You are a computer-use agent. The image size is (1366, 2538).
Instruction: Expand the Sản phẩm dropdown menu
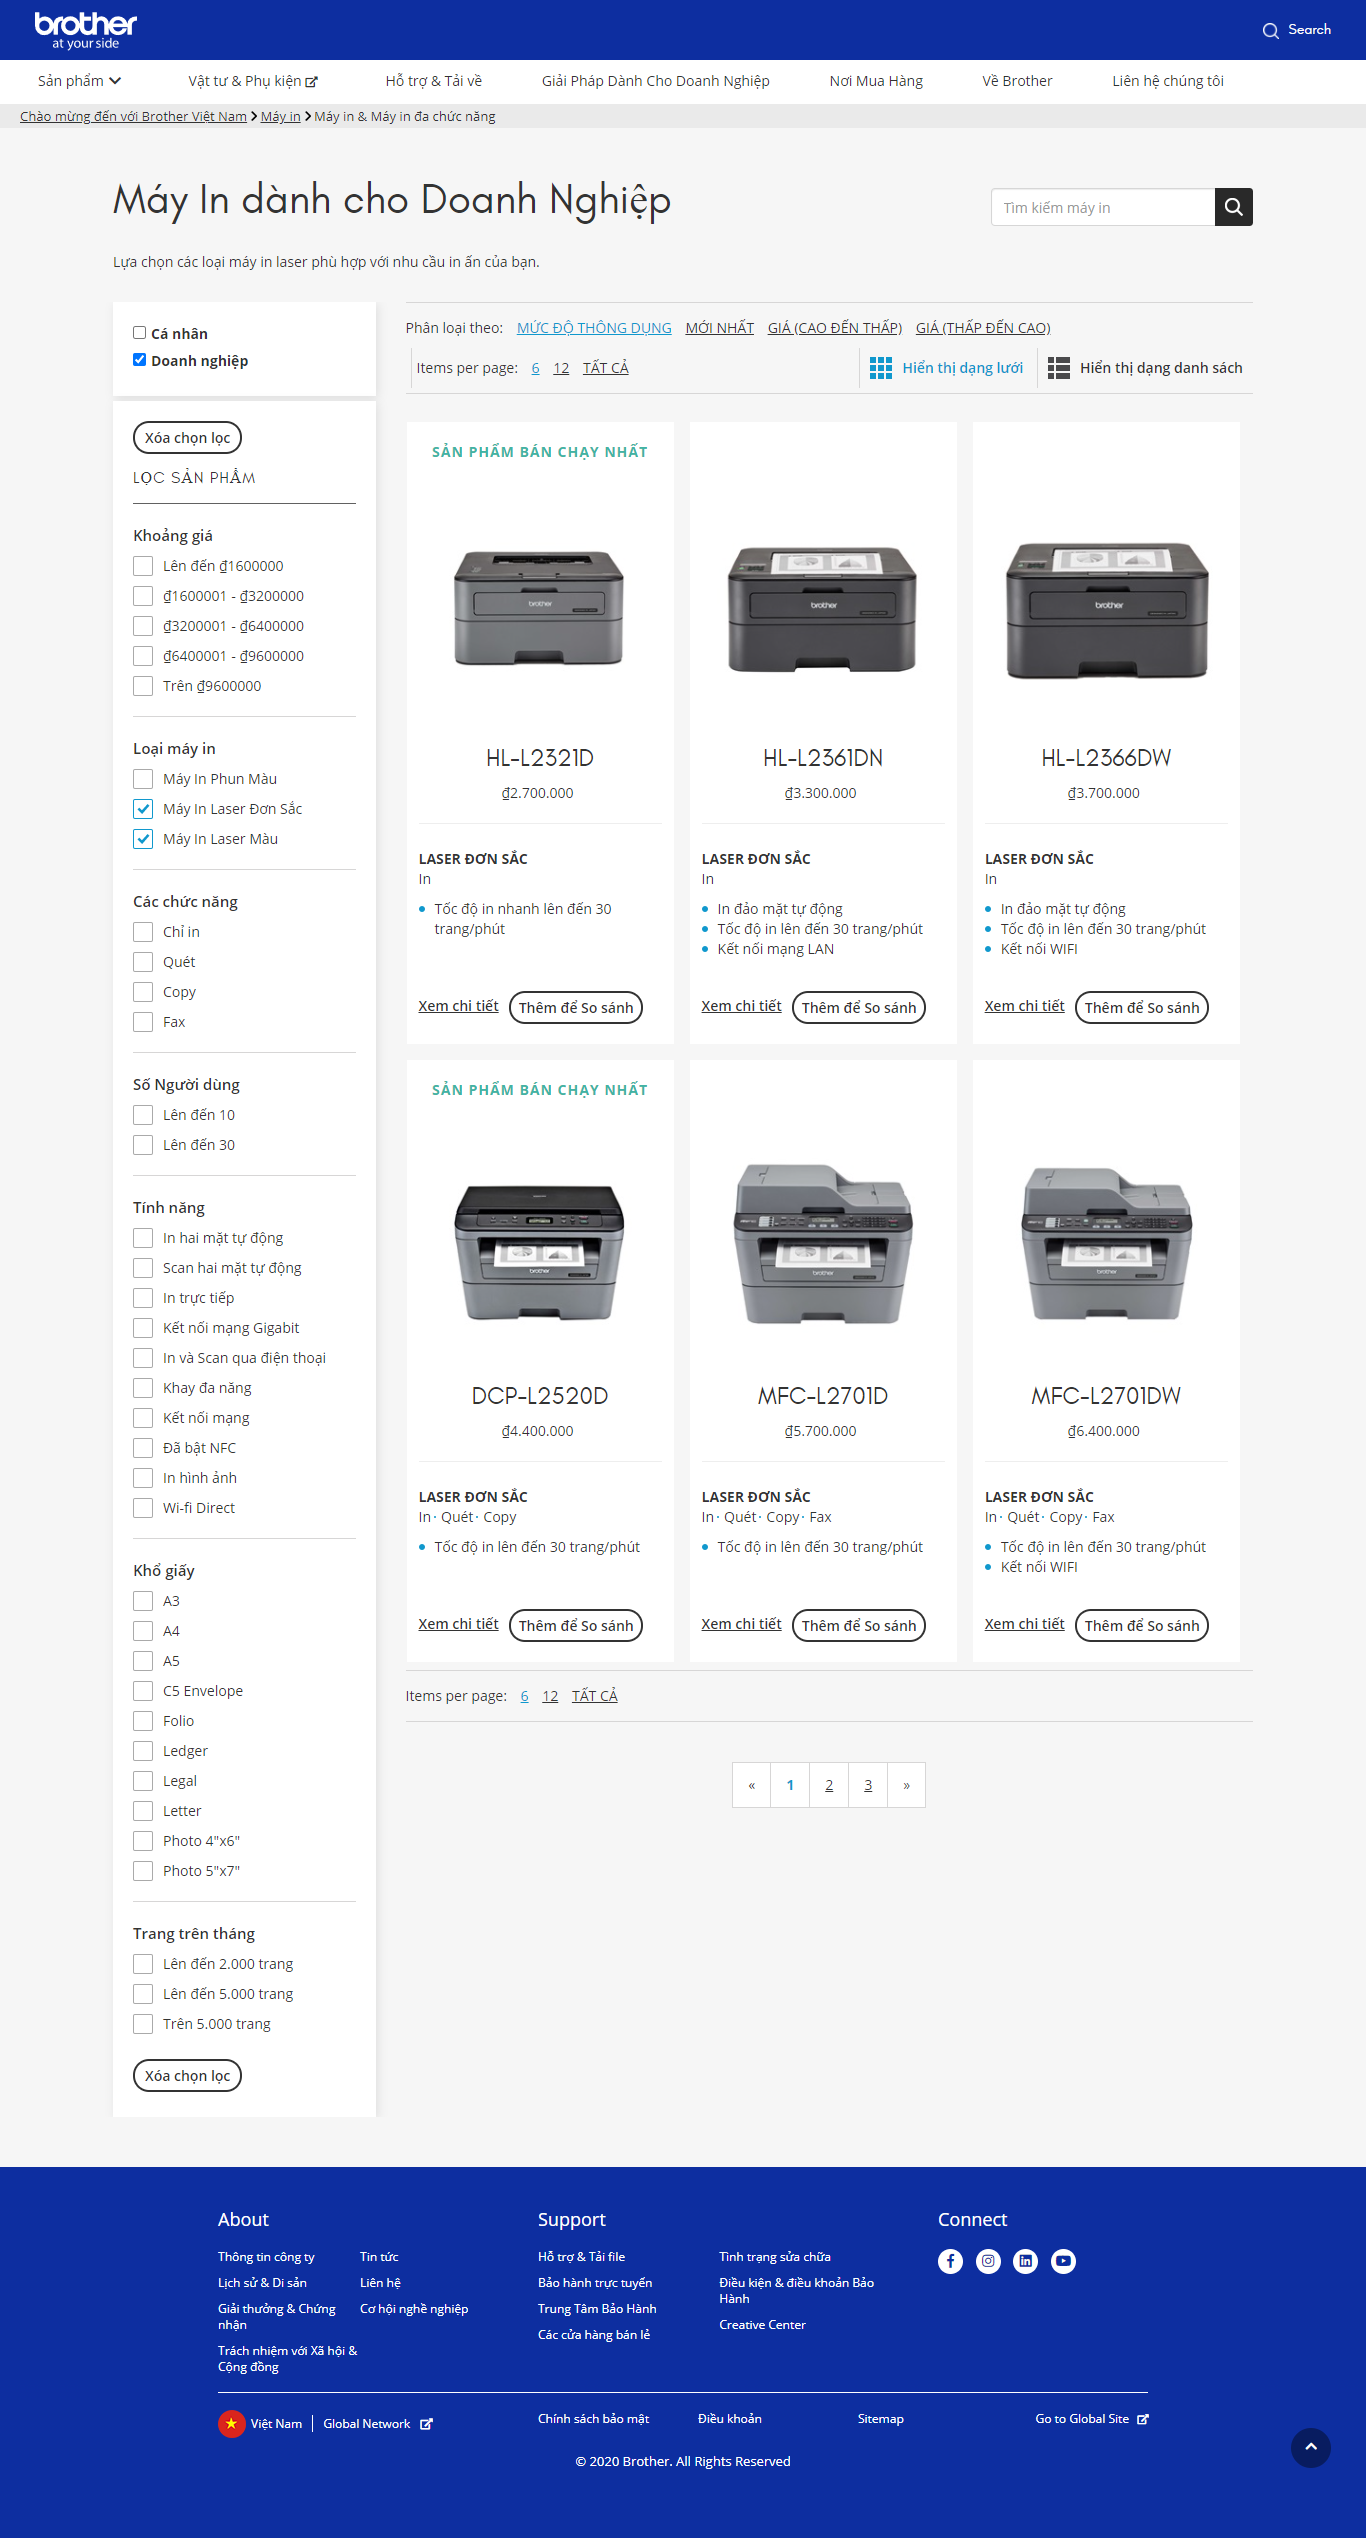point(79,81)
